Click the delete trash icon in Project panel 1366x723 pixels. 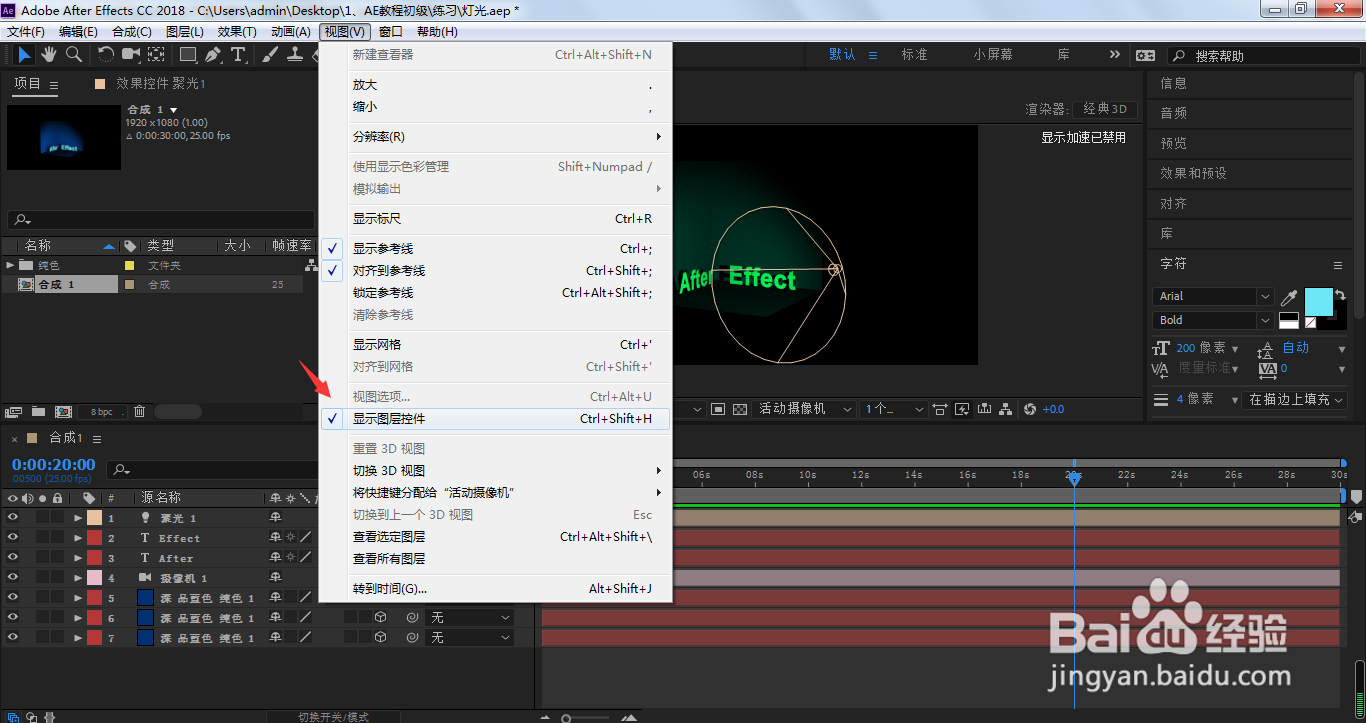(x=140, y=411)
